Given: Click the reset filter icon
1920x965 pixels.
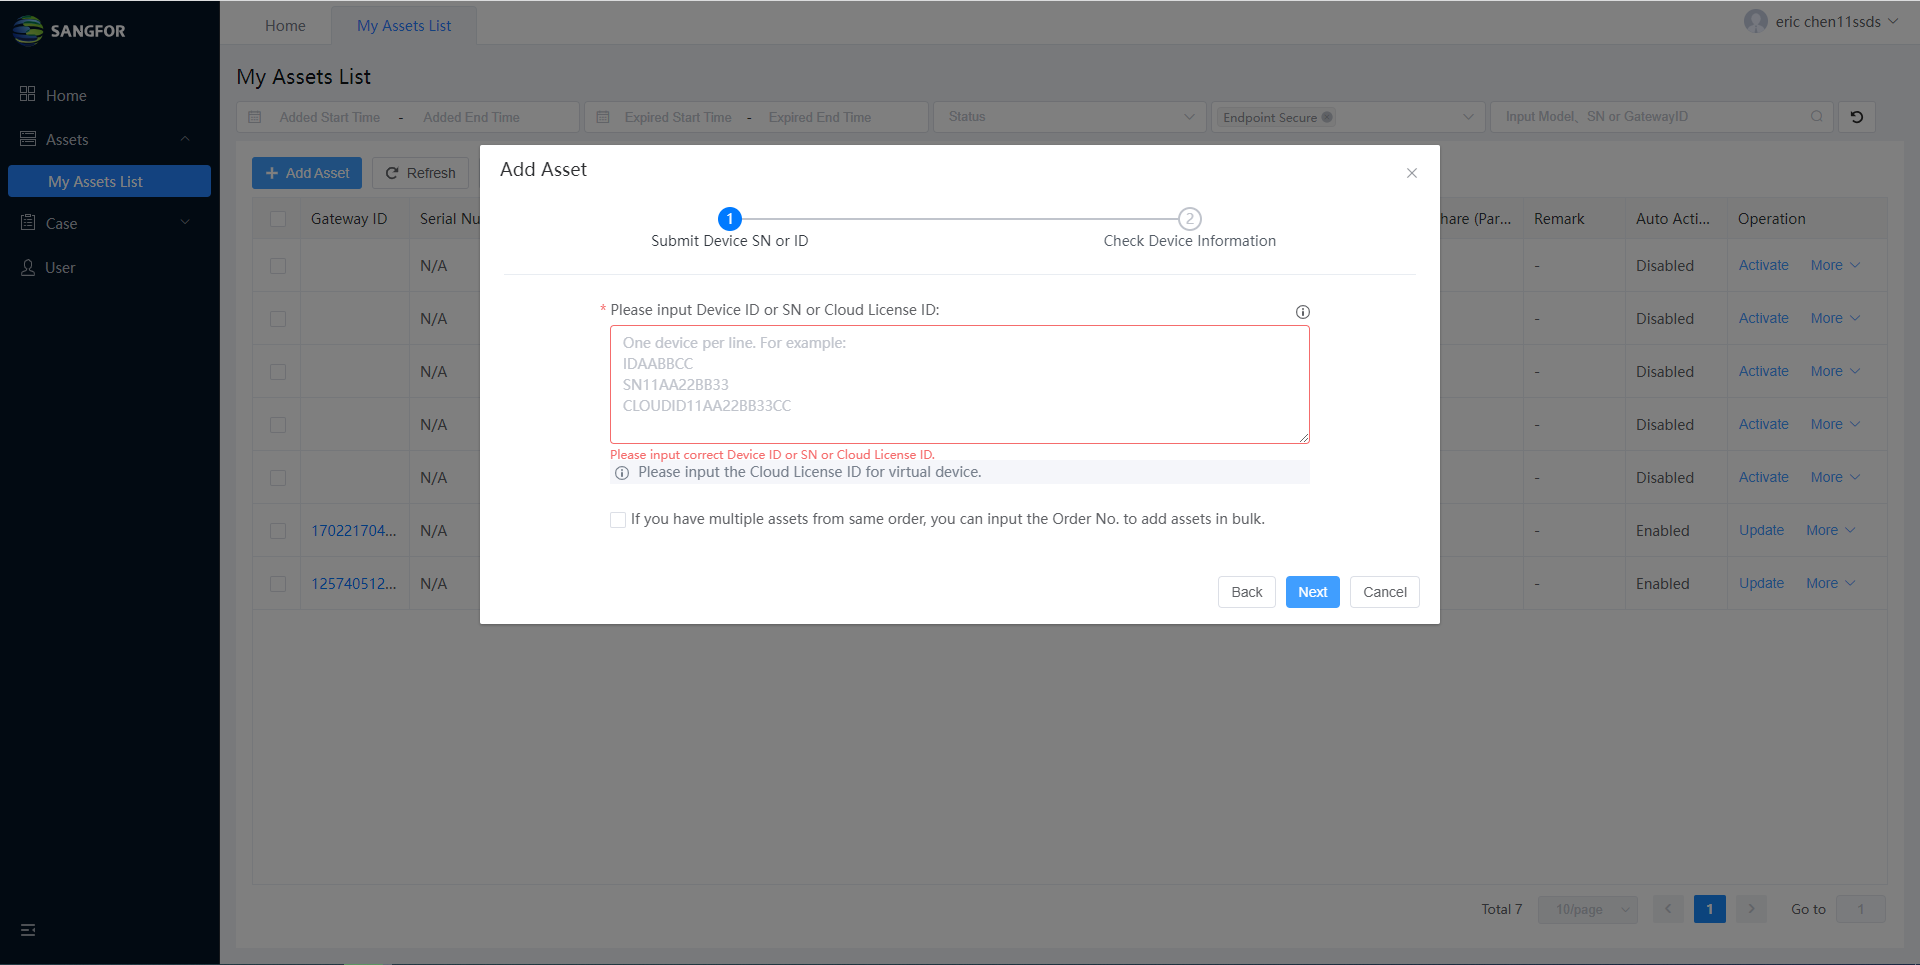Looking at the screenshot, I should click(x=1856, y=117).
